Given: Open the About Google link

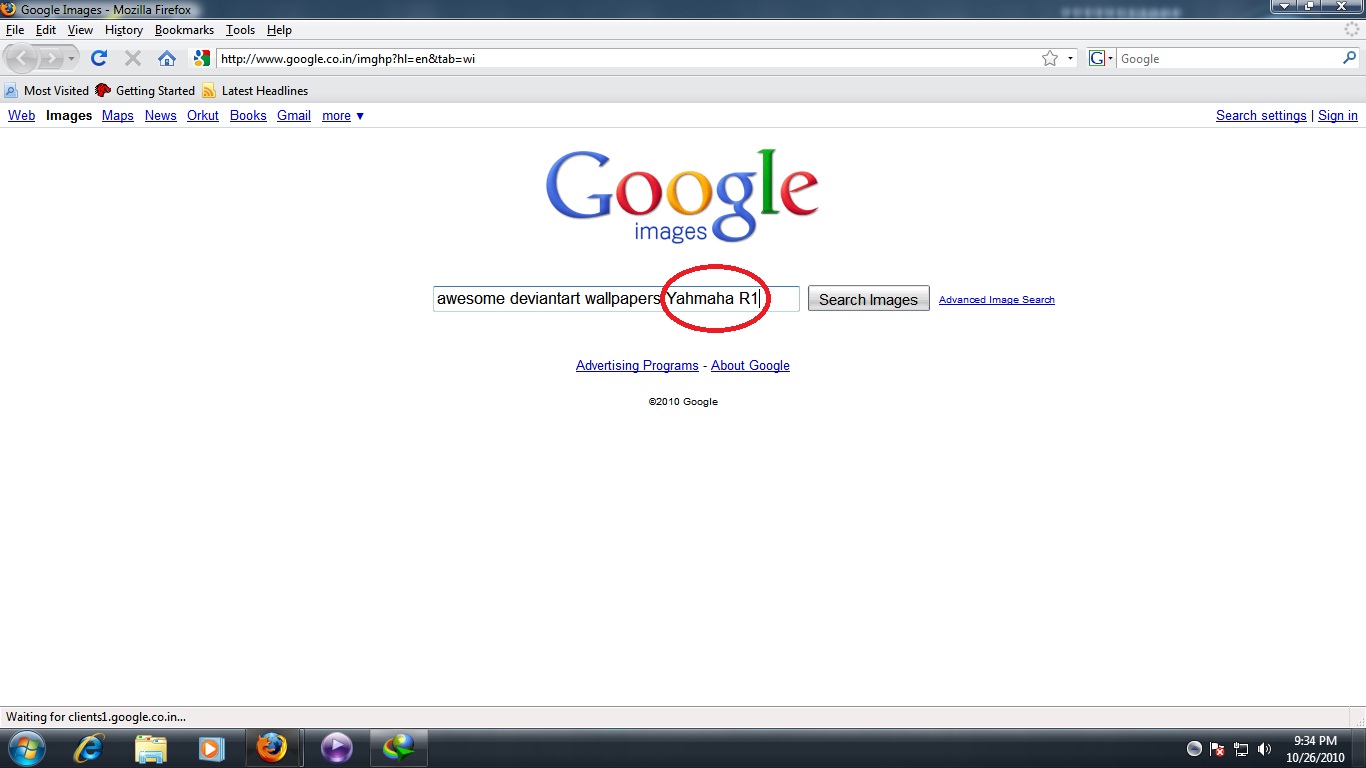Looking at the screenshot, I should pyautogui.click(x=750, y=366).
